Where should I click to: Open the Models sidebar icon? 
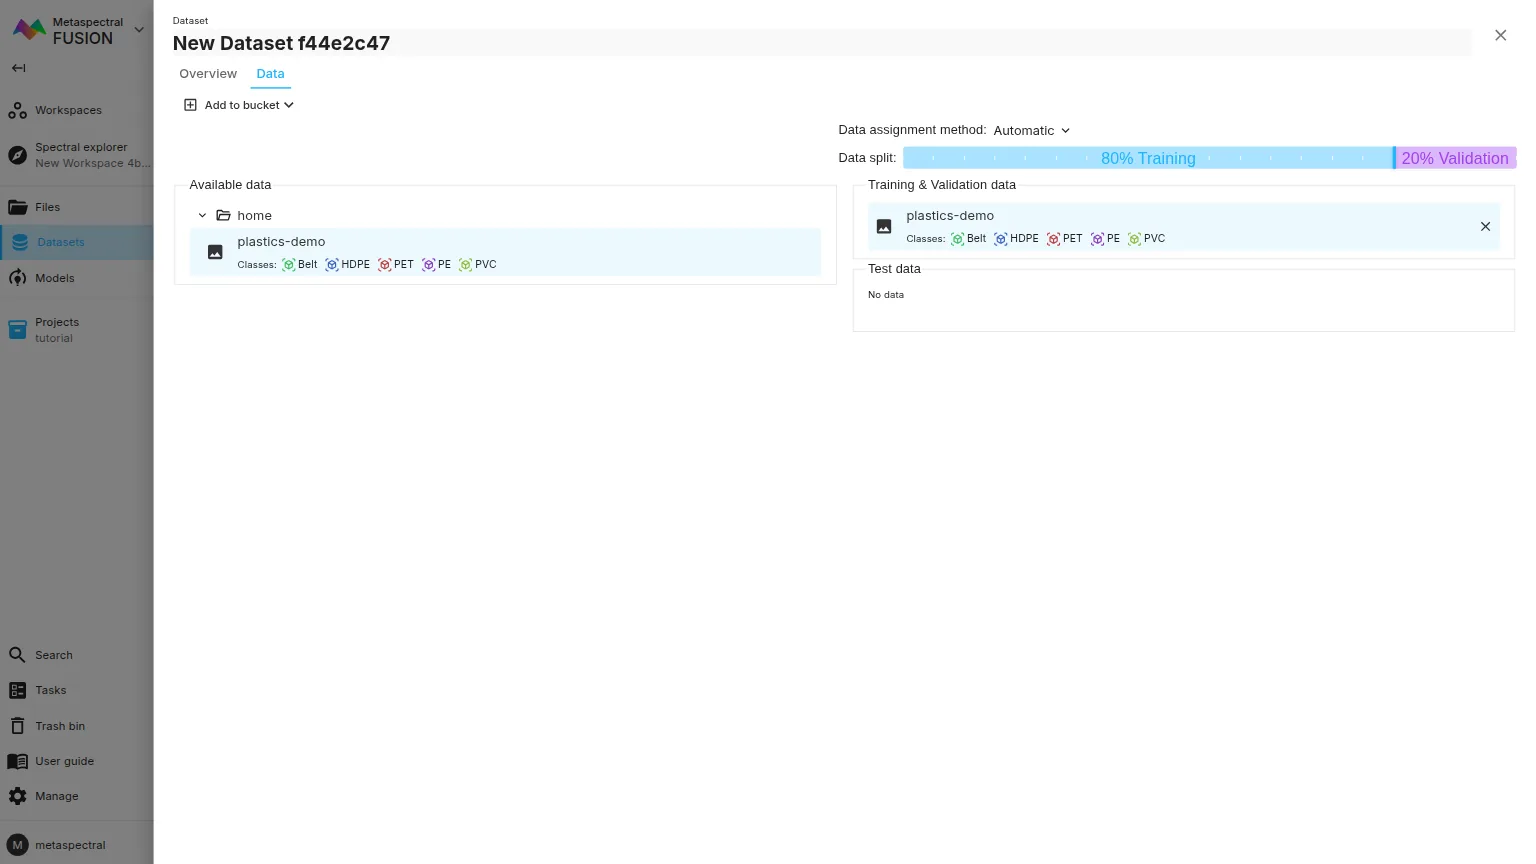click(x=18, y=278)
